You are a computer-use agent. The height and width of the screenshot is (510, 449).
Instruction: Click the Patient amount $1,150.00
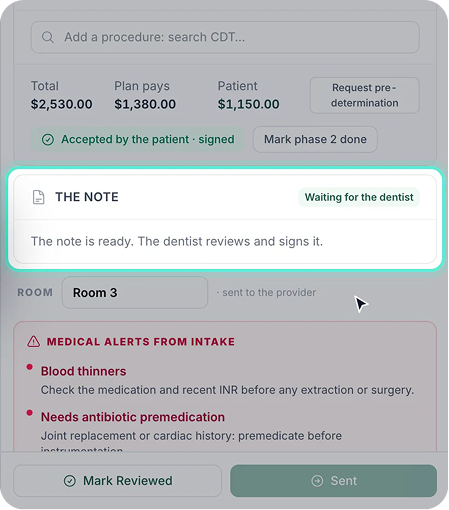pos(248,104)
